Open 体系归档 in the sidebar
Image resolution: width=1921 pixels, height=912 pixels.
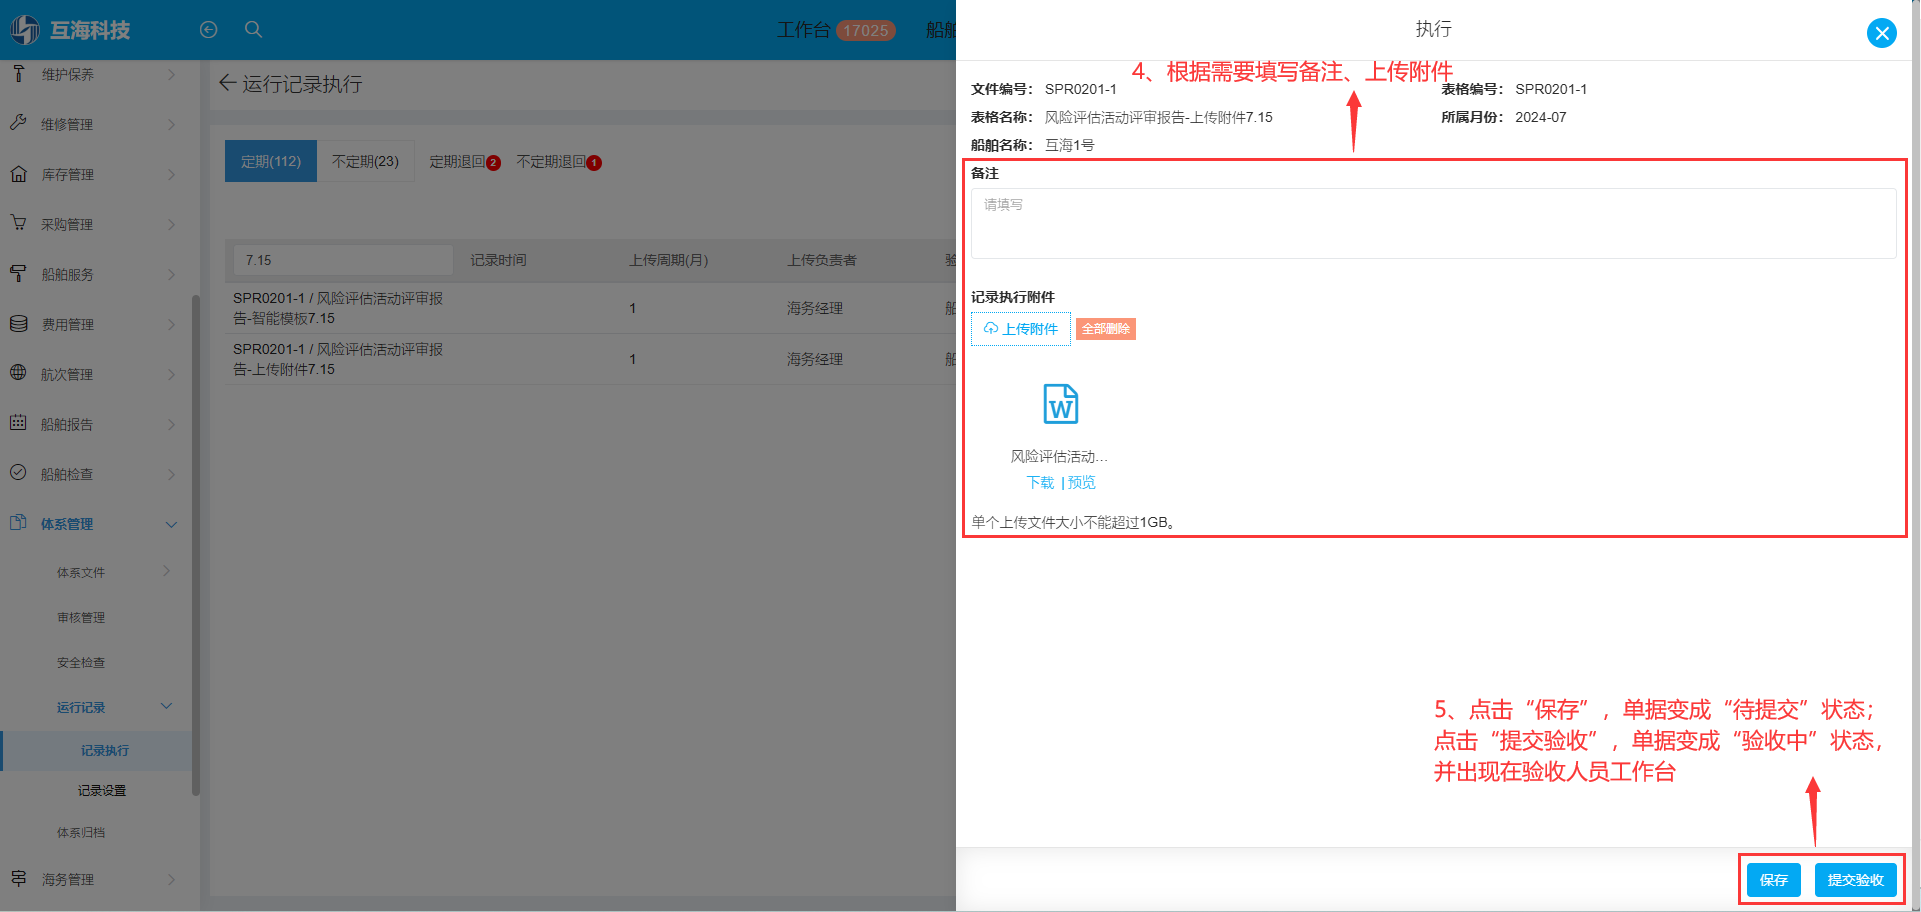(x=81, y=832)
